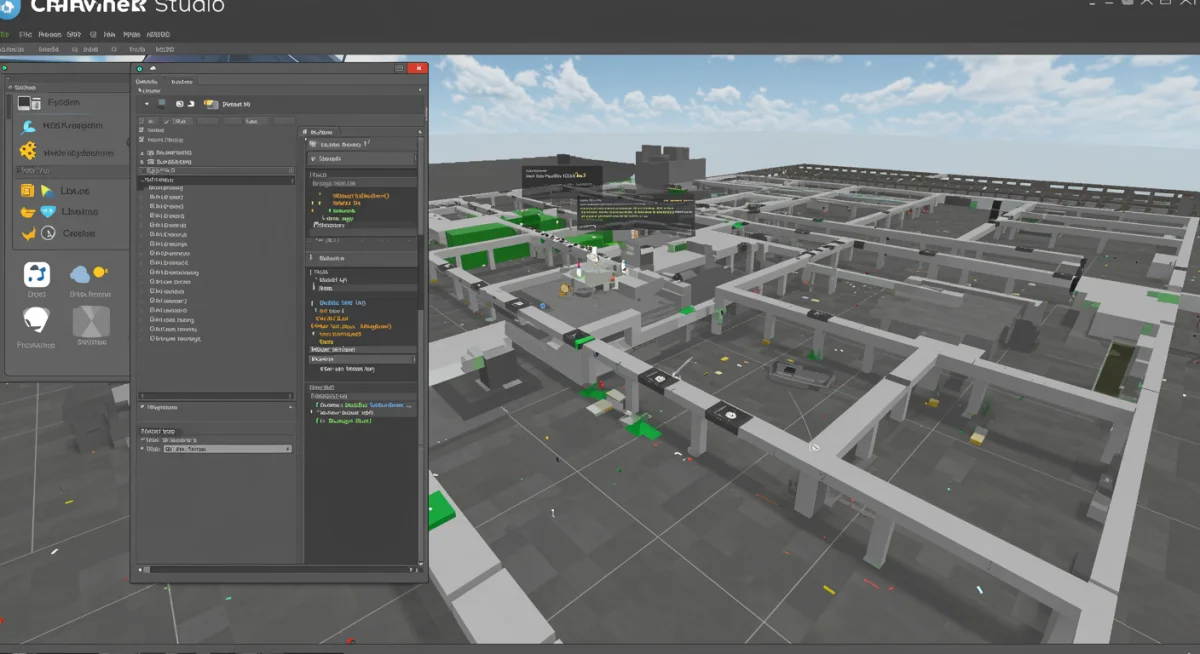1200x654 pixels.
Task: Select the gray triangular pattern thumbnail
Action: coord(90,321)
